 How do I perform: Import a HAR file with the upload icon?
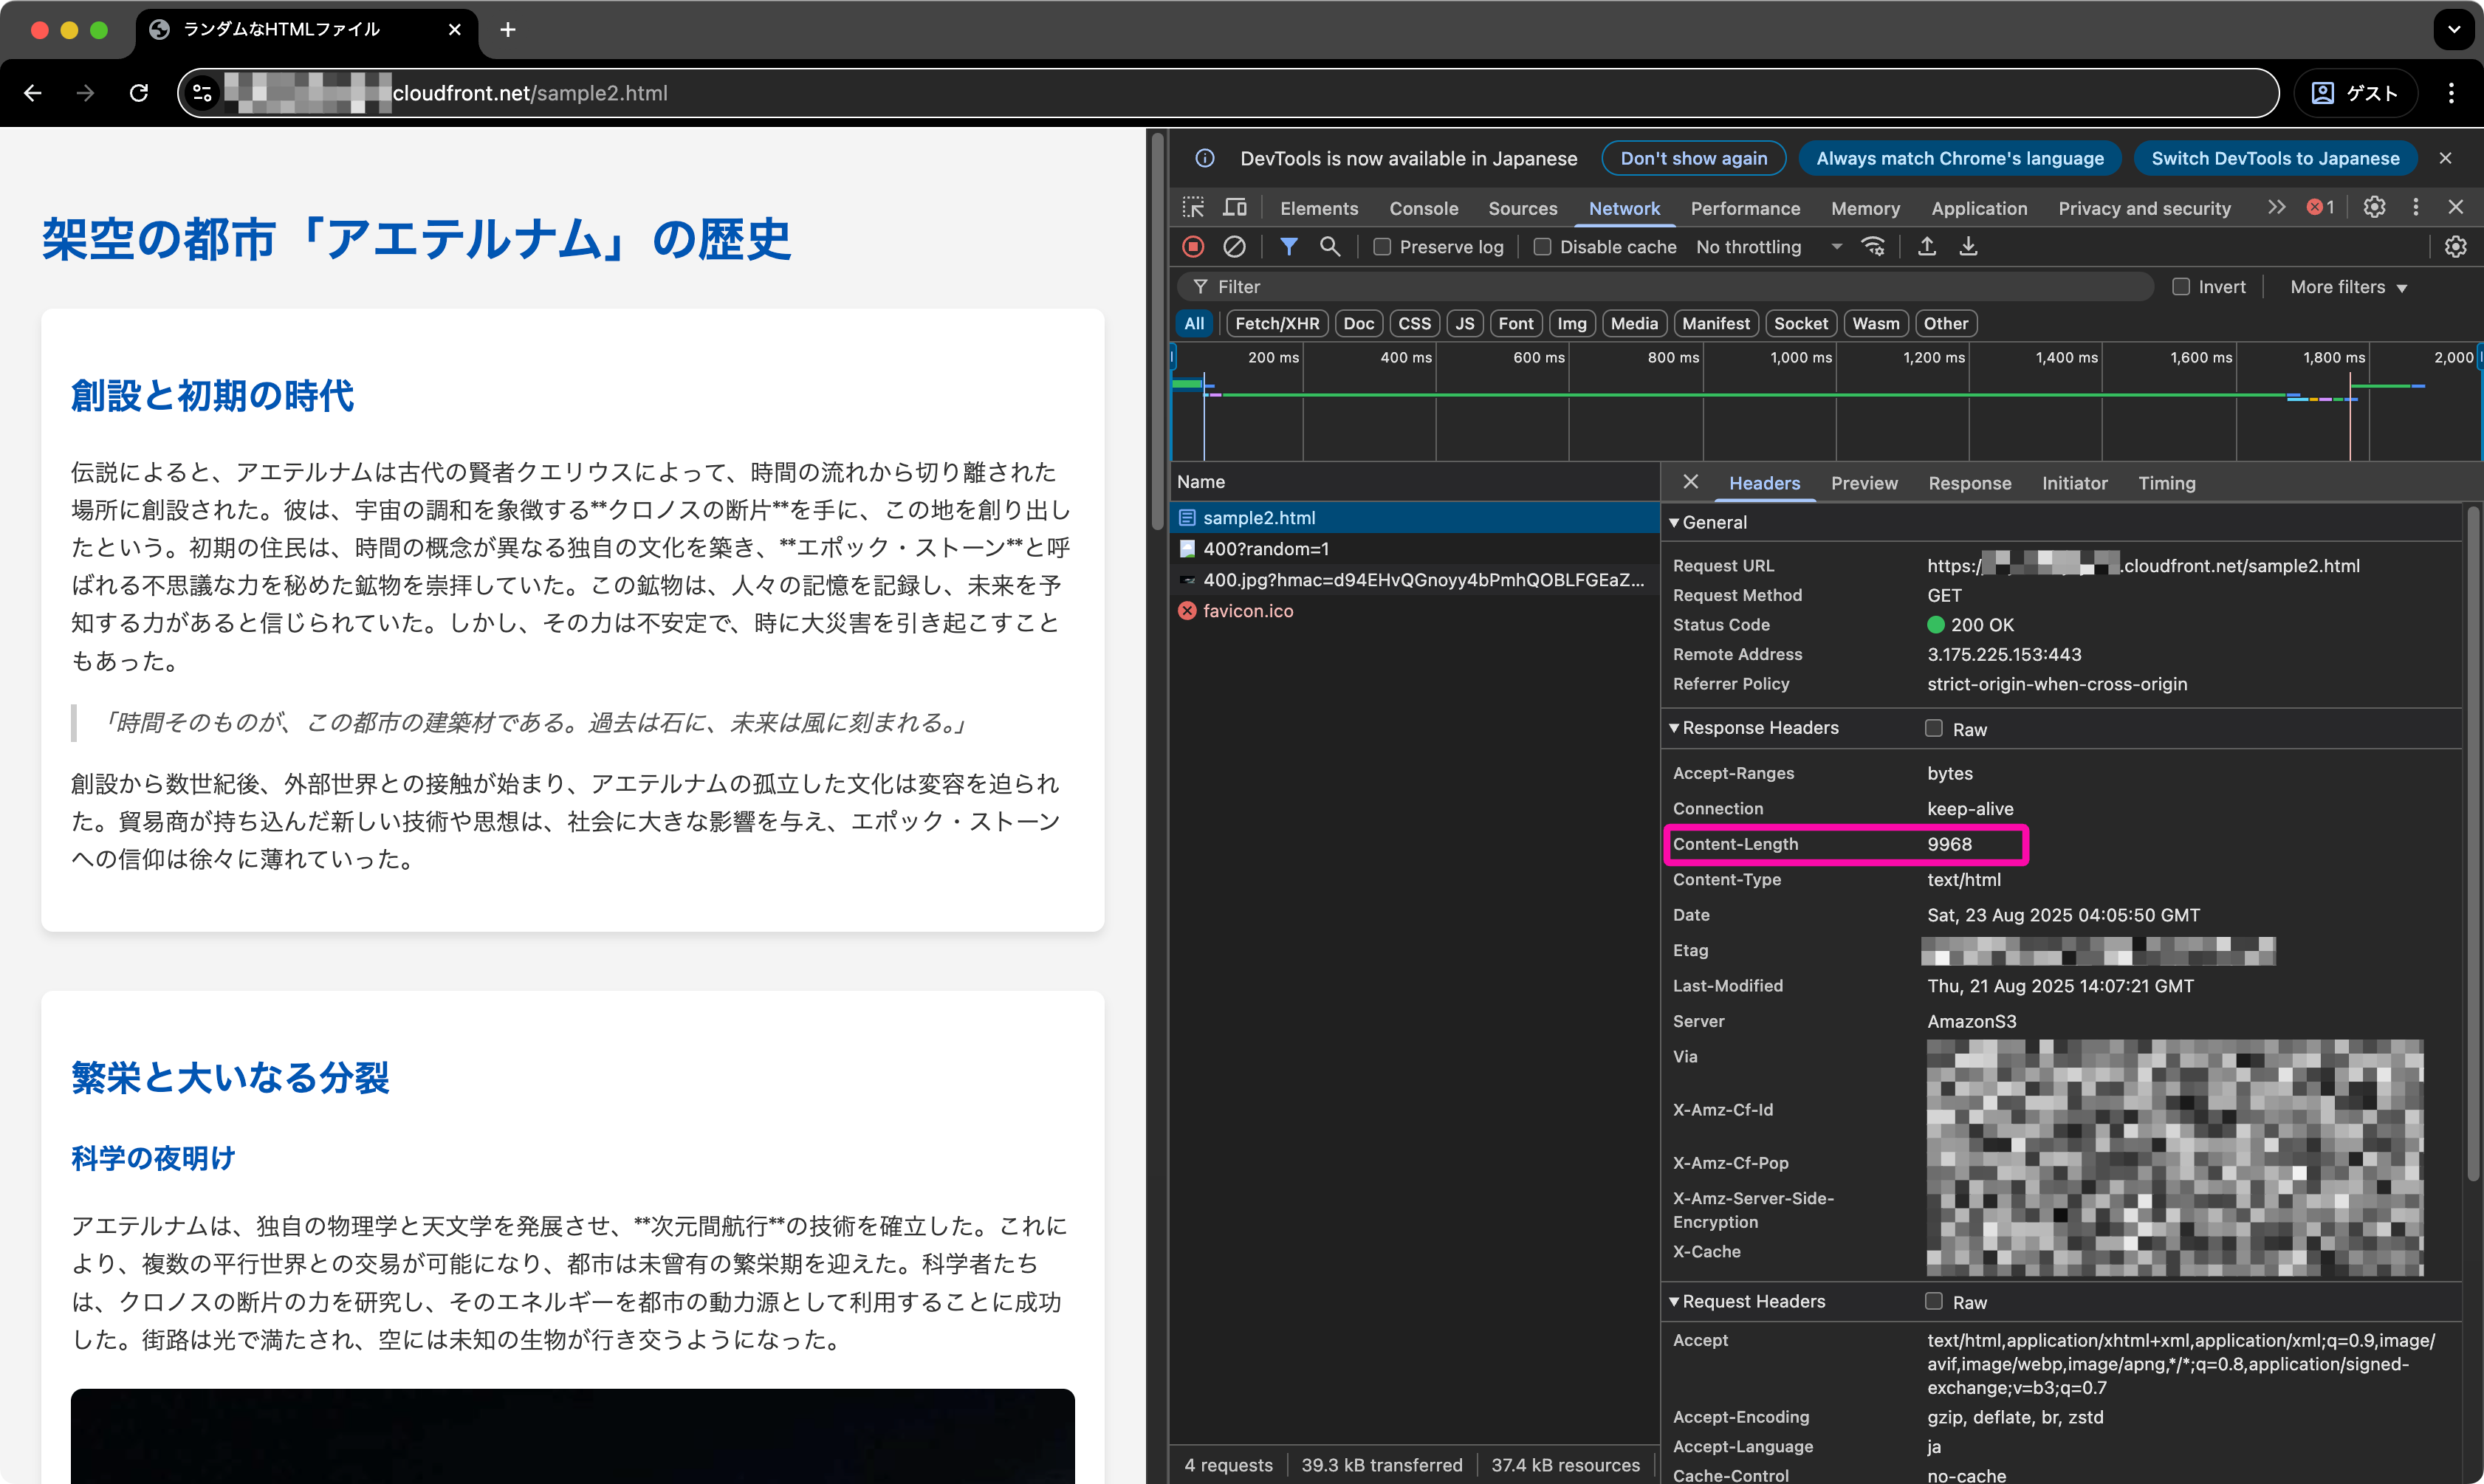(1927, 246)
